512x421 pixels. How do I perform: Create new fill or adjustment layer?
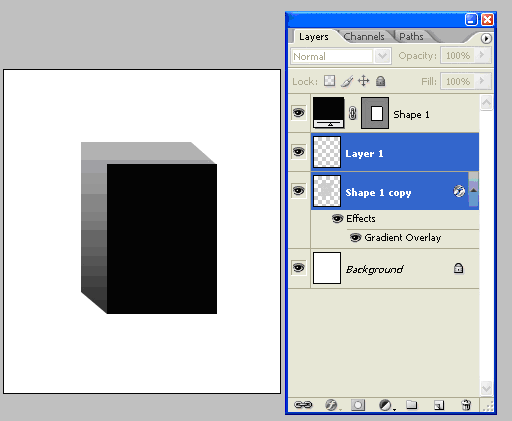(x=386, y=405)
